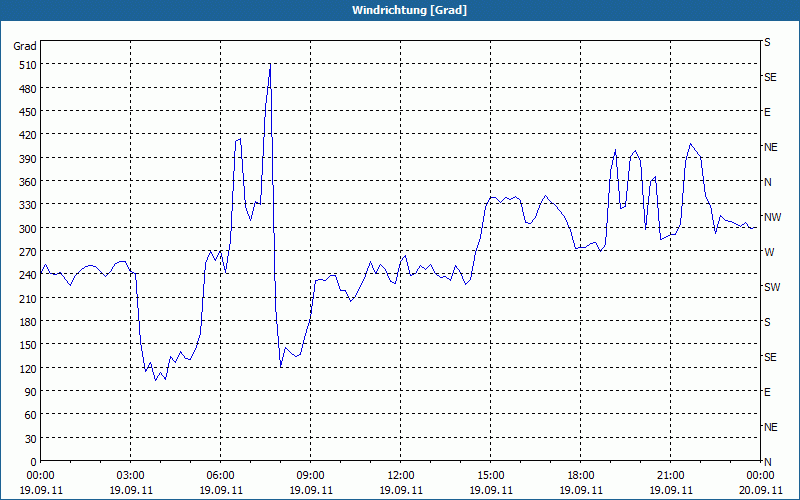Viewport: 800px width, 500px height.
Task: Click the chart title 'Windrichtung [Grad]'
Action: pos(409,10)
